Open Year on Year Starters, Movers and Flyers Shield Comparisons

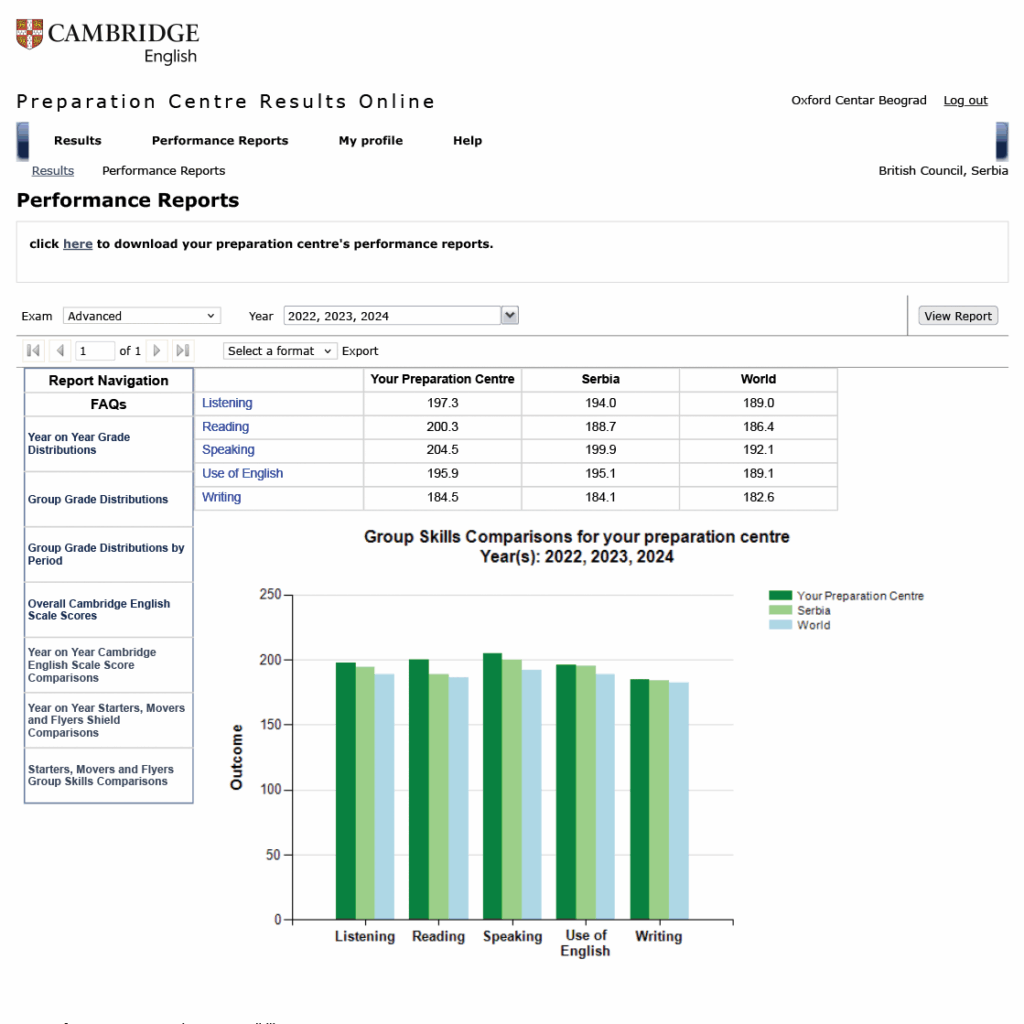pyautogui.click(x=106, y=720)
